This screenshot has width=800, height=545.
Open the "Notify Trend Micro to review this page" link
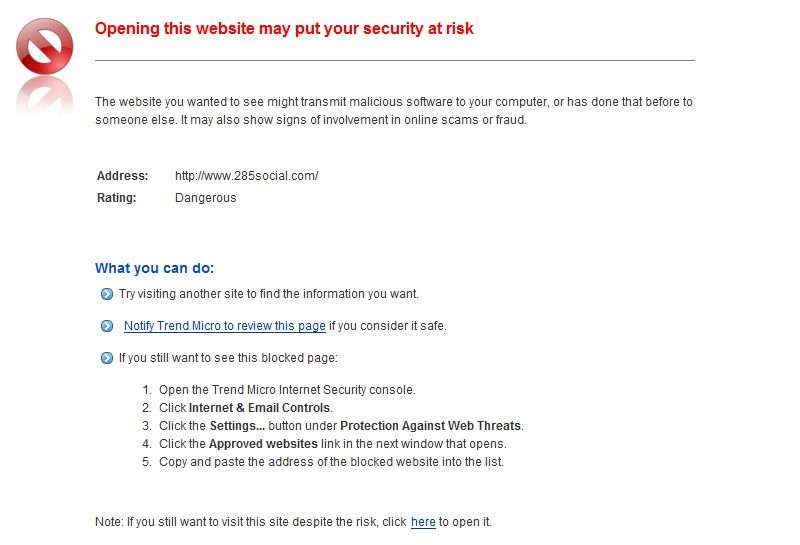click(x=225, y=326)
